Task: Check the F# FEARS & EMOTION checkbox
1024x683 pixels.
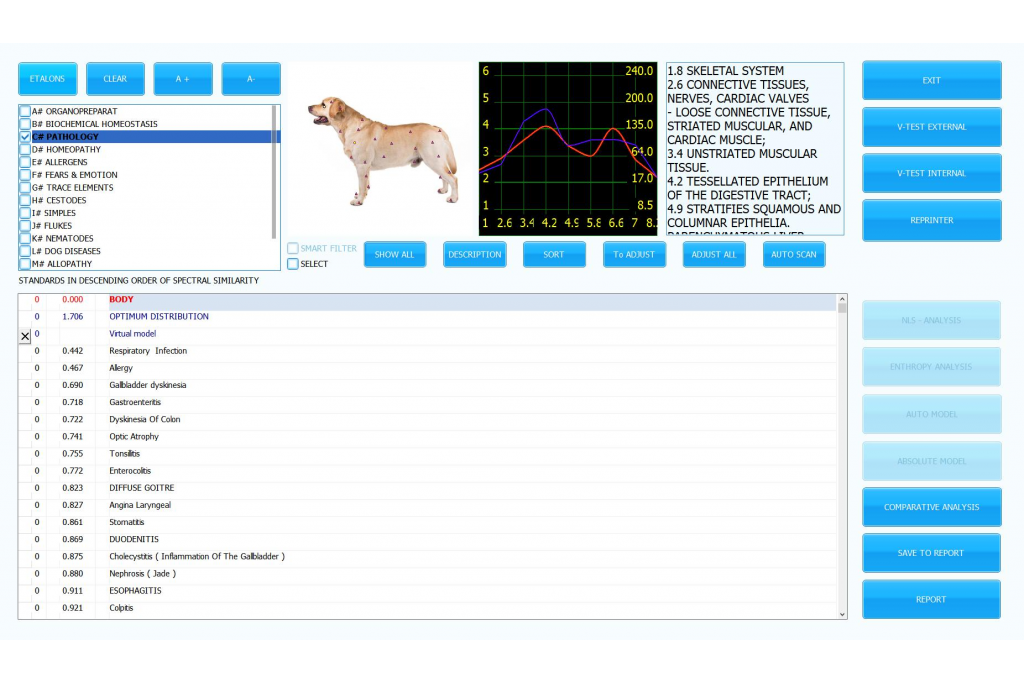Action: [25, 175]
